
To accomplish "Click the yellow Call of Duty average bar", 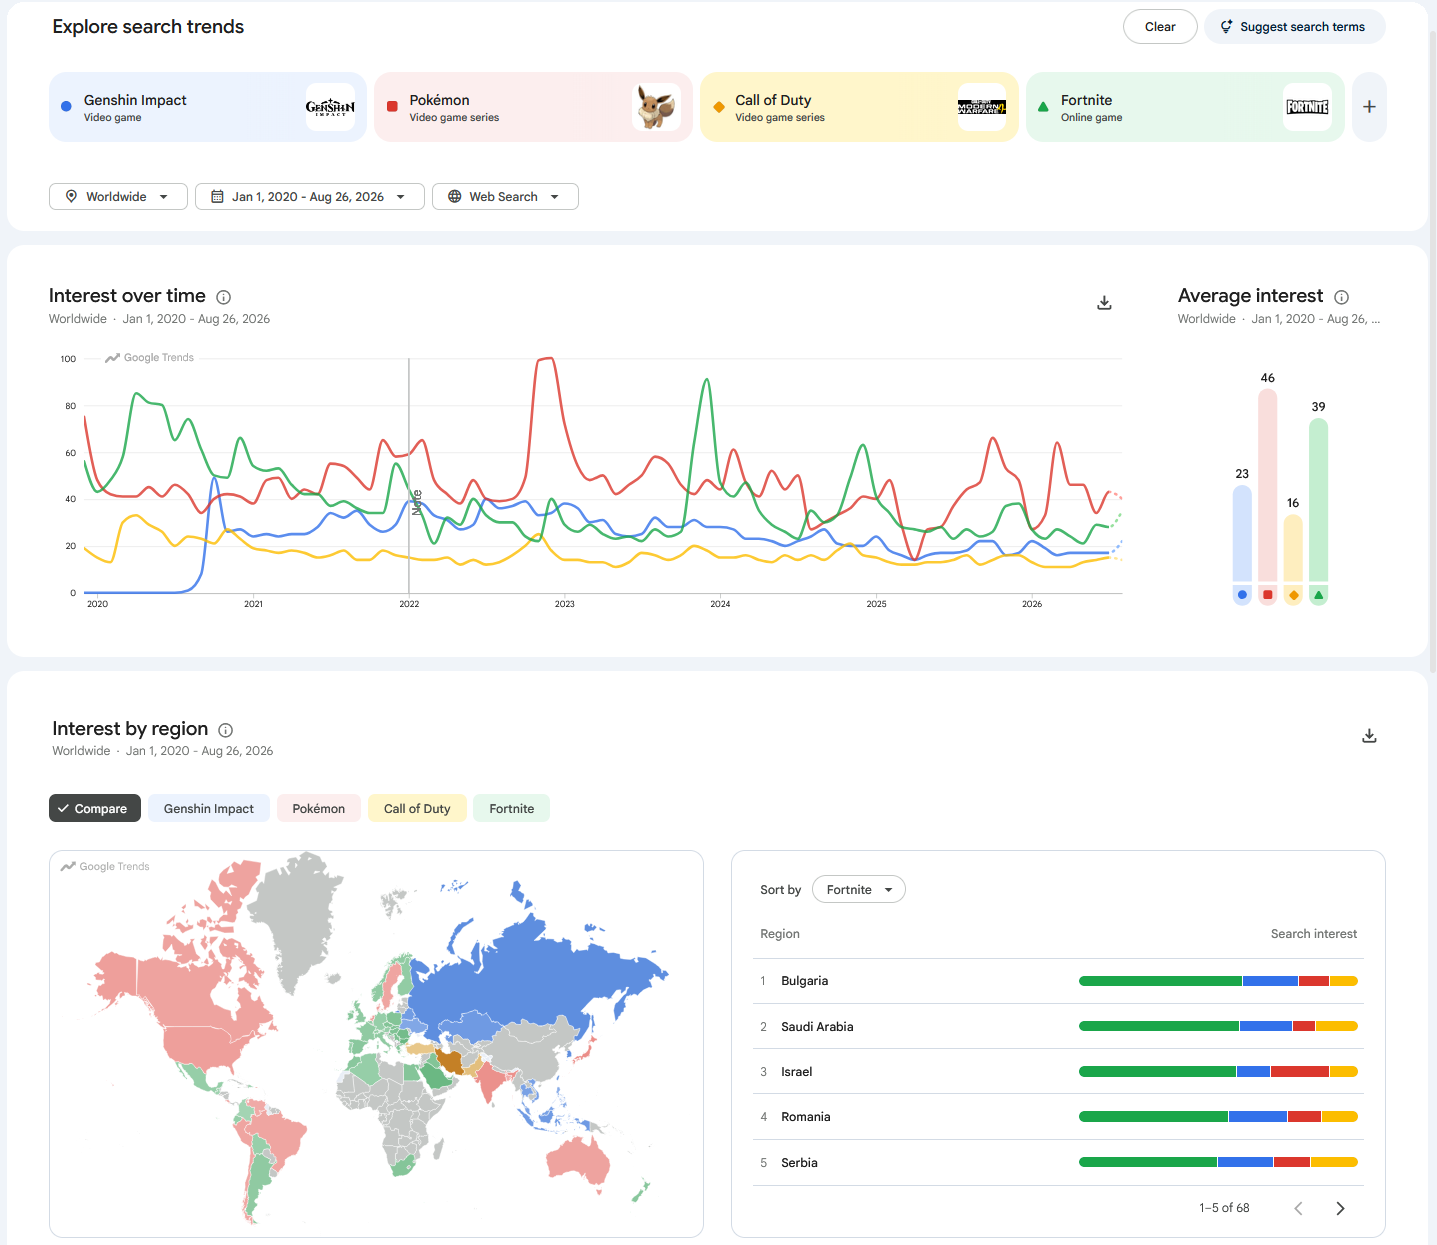I will [1293, 548].
